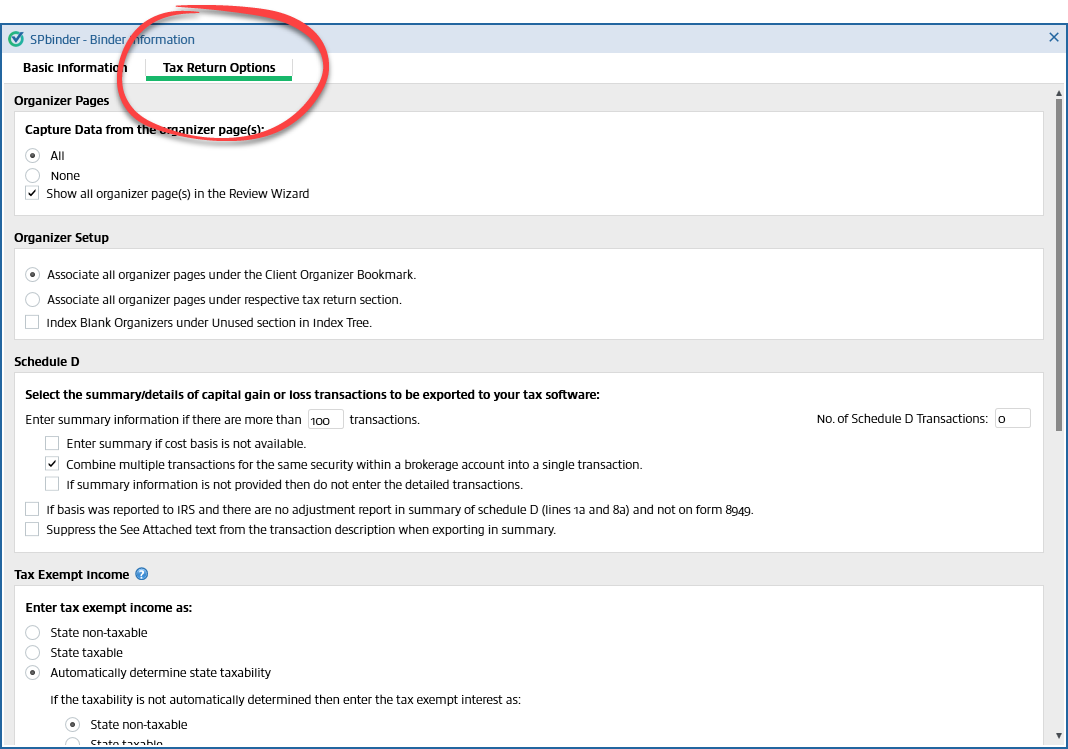Enable Suppress the See Attached text option
Image resolution: width=1068 pixels, height=749 pixels.
pos(31,529)
